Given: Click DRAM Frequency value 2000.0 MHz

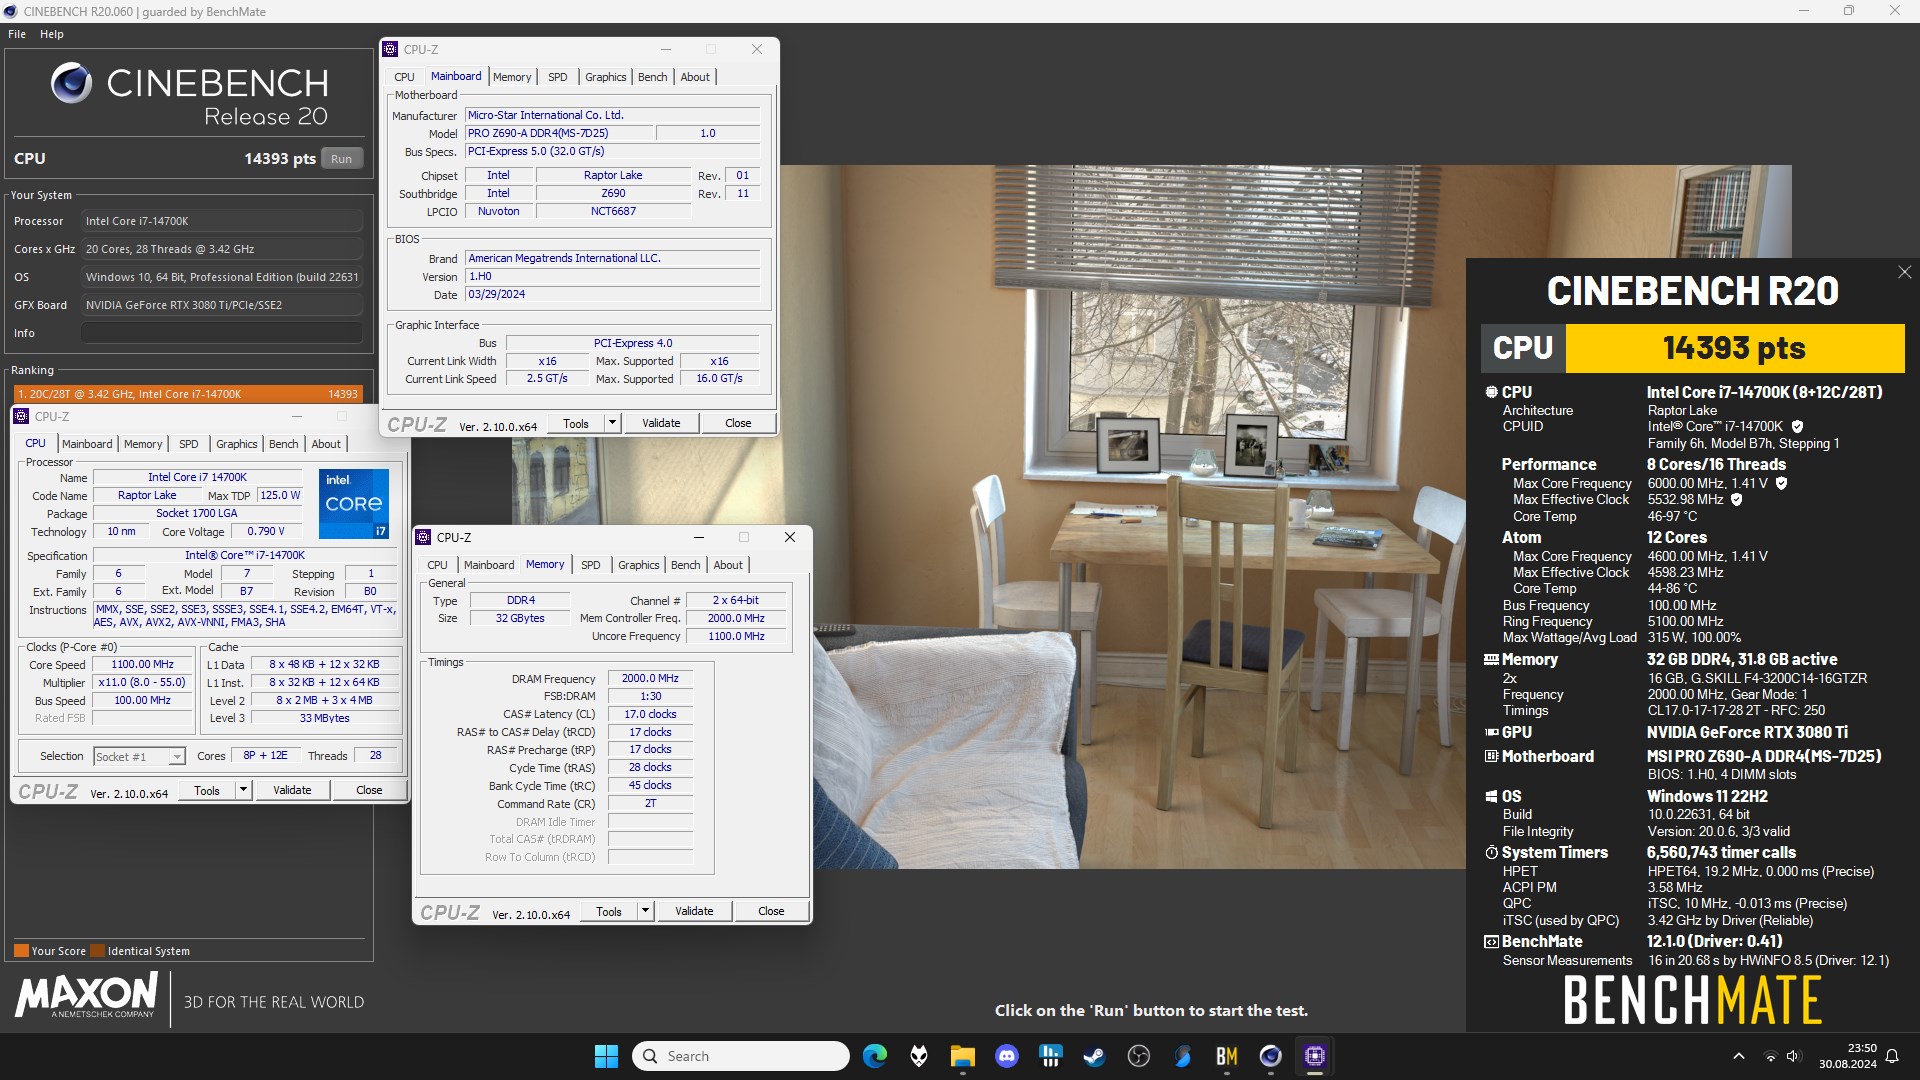Looking at the screenshot, I should pyautogui.click(x=650, y=678).
